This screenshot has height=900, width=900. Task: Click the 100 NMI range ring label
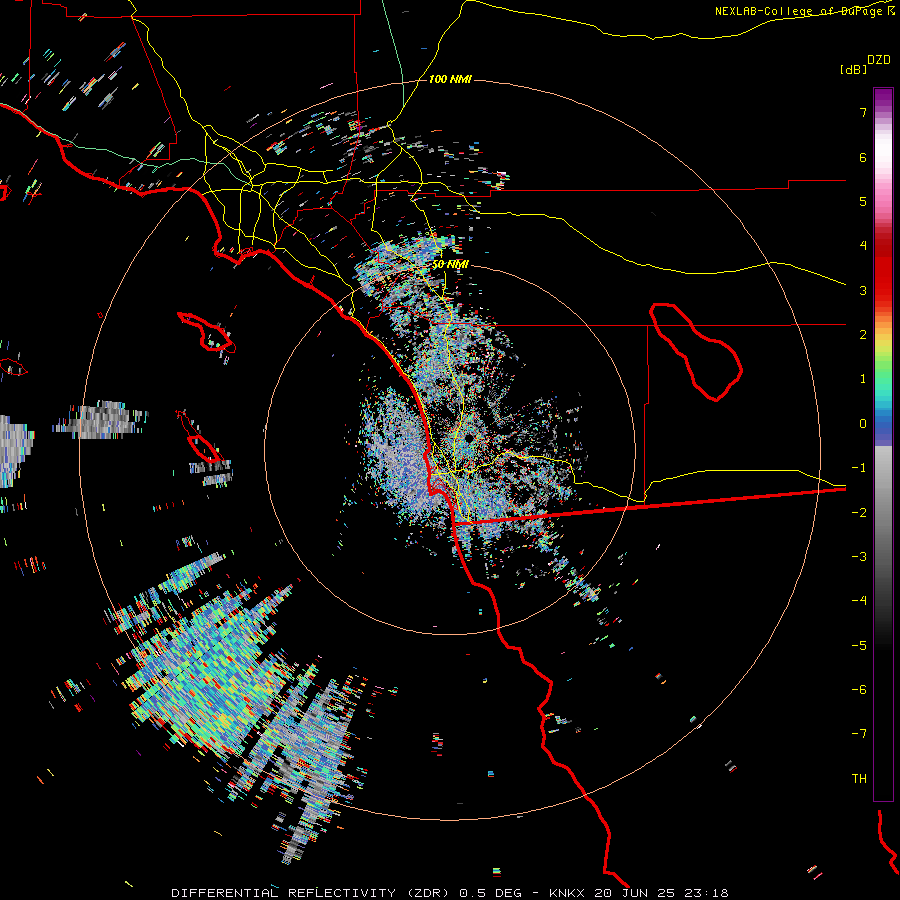[450, 79]
